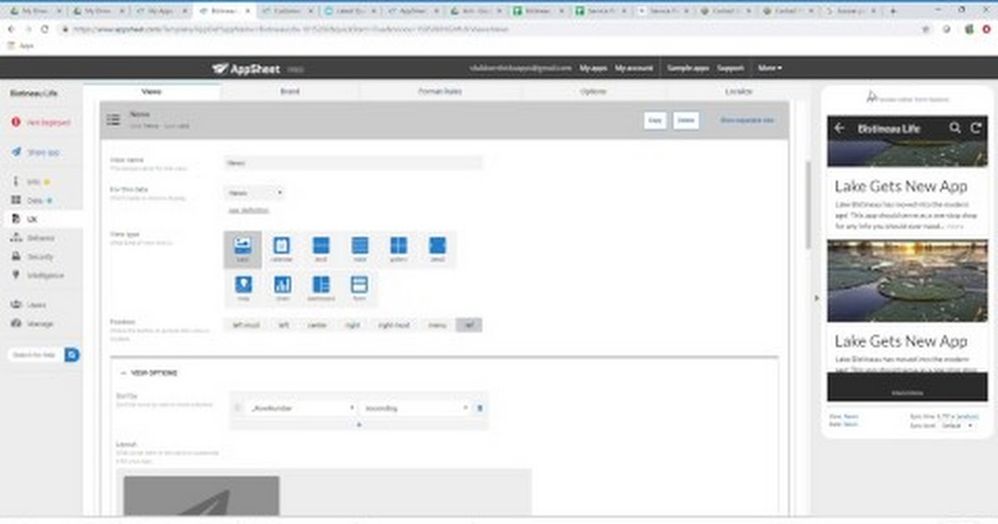The height and width of the screenshot is (524, 998).
Task: Open My account in top bar
Action: [634, 67]
